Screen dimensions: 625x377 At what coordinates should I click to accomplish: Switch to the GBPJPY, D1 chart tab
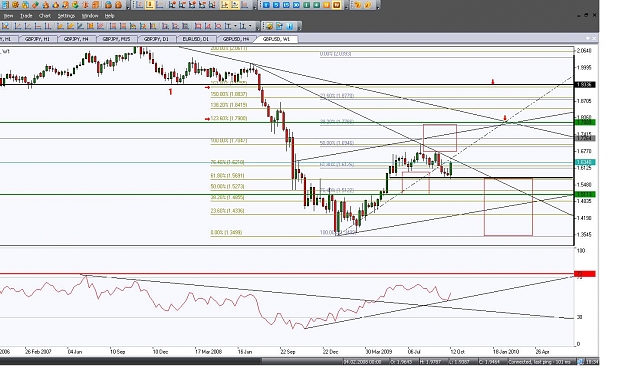pos(156,39)
